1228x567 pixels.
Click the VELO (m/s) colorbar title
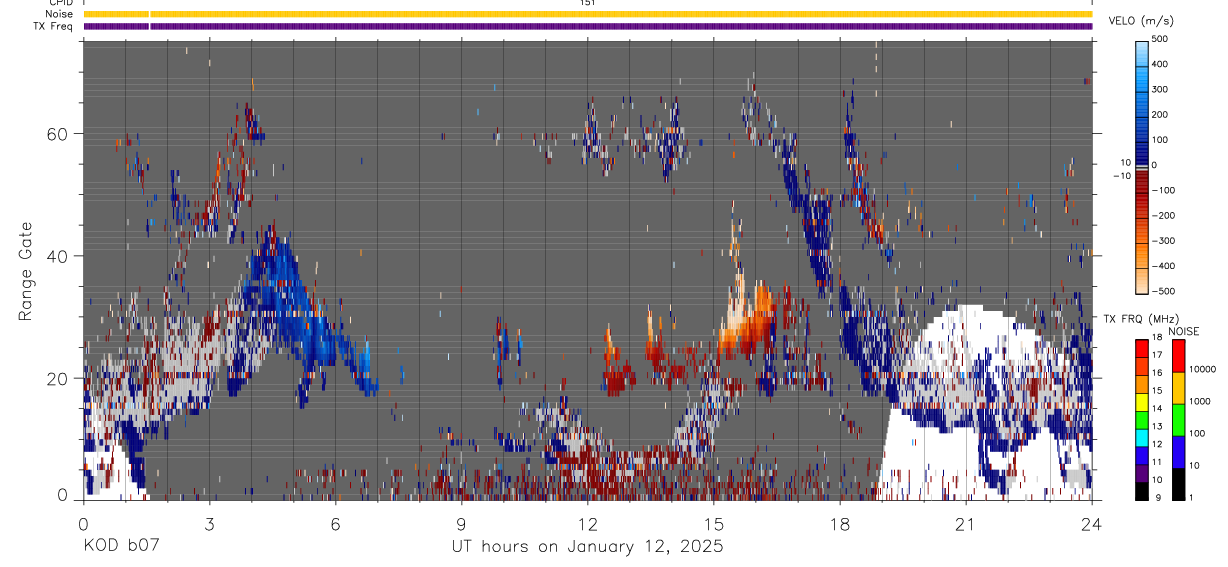pyautogui.click(x=1140, y=22)
